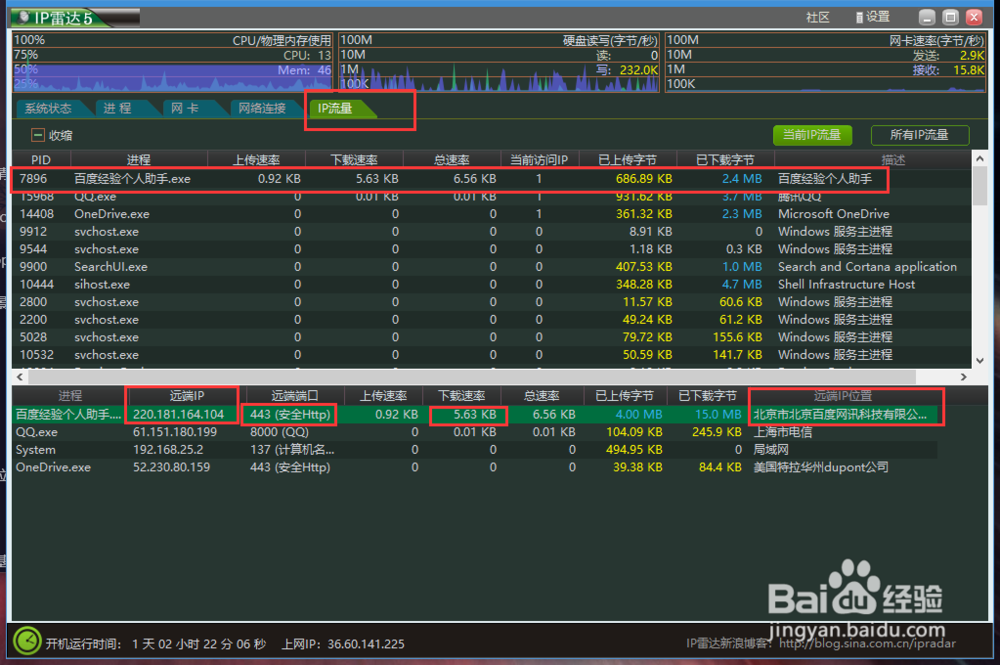Screen dimensions: 1000x665
Task: Sort by 已上传字节 column in process table
Action: pyautogui.click(x=627, y=160)
